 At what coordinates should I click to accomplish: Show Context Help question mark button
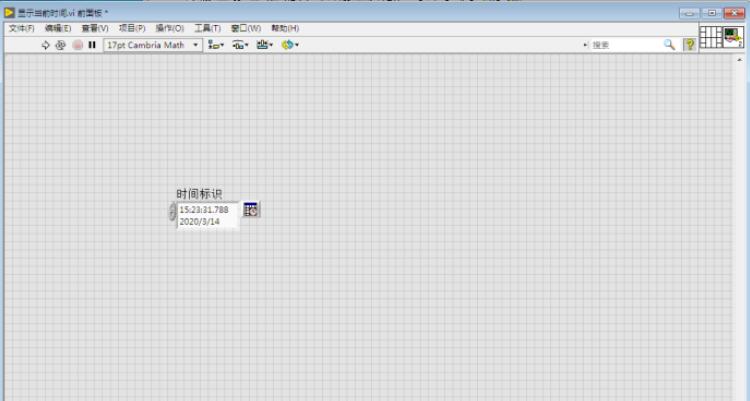pyautogui.click(x=689, y=45)
